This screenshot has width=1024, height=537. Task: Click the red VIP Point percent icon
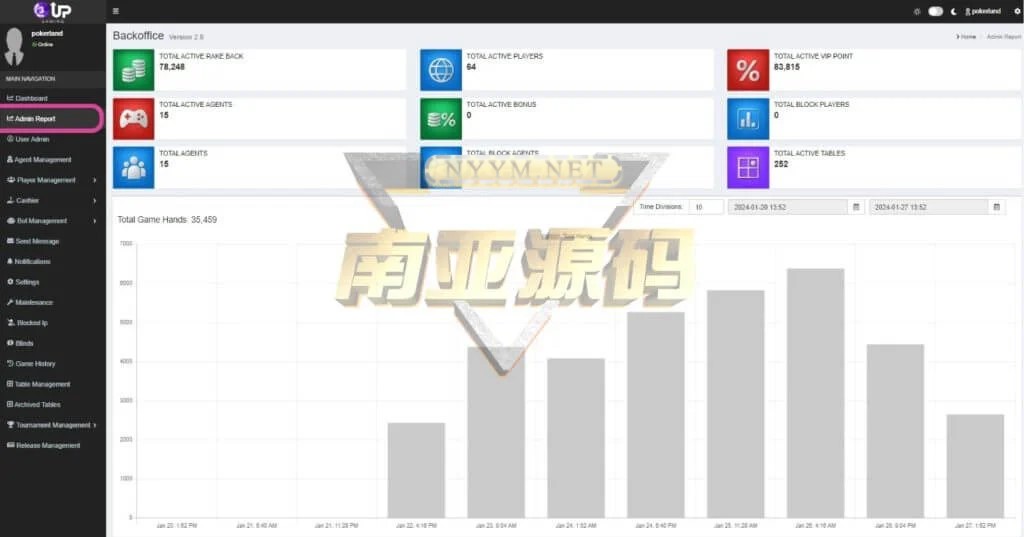tap(747, 70)
